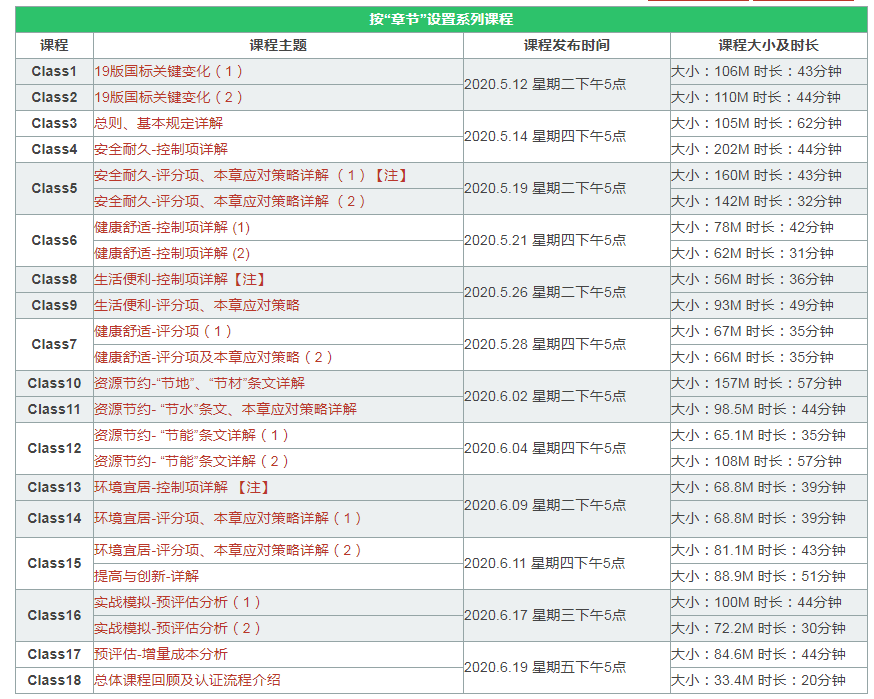
Task: Open 环境宜居-控制项详解【注】link
Action: point(182,488)
